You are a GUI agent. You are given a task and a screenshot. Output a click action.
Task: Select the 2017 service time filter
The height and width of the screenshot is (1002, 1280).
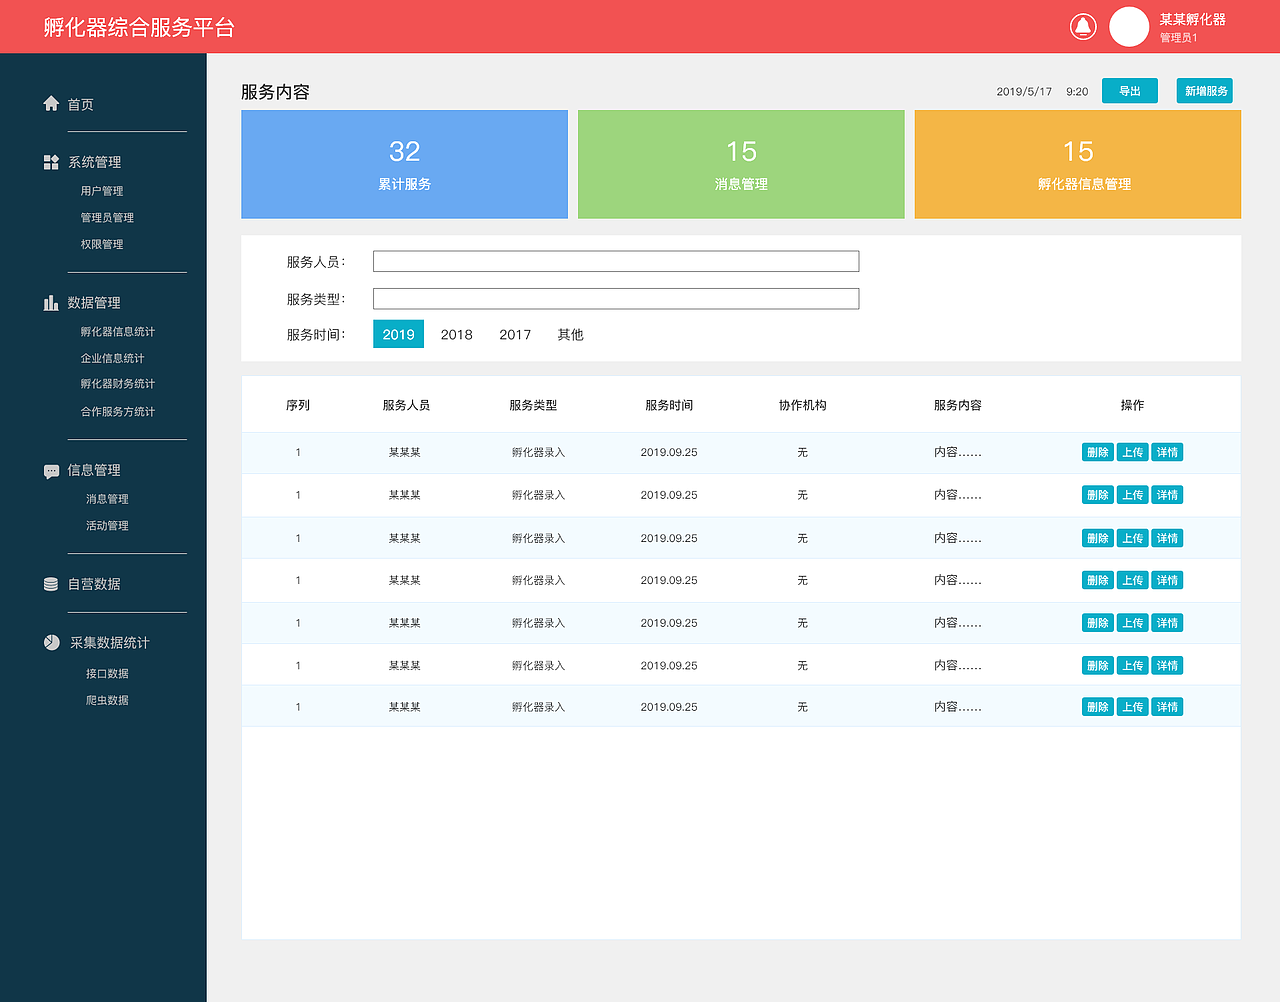pos(515,335)
